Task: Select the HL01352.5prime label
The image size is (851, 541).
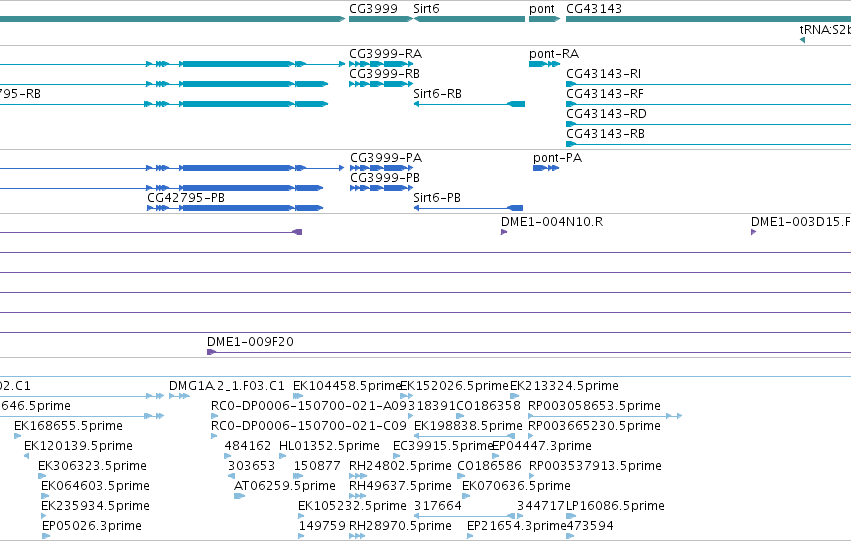Action: tap(329, 446)
